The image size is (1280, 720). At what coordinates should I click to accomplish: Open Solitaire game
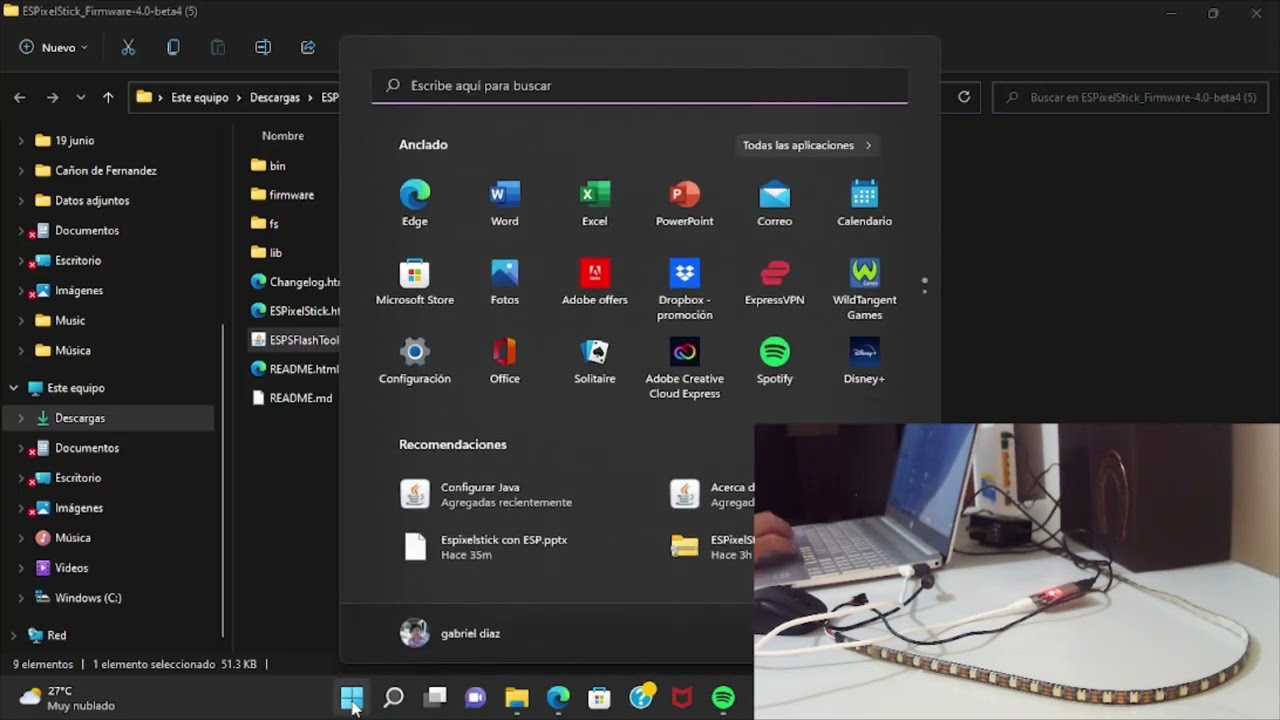pos(594,361)
